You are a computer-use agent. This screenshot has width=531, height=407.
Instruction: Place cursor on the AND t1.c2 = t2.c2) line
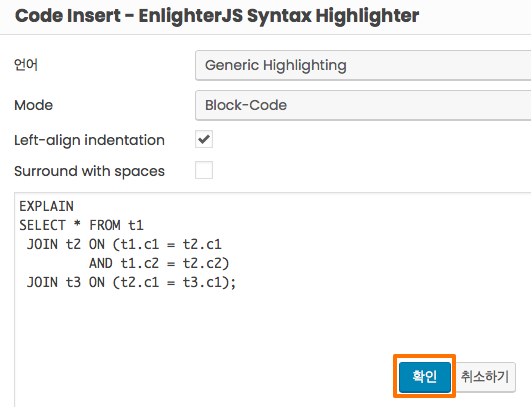click(159, 263)
